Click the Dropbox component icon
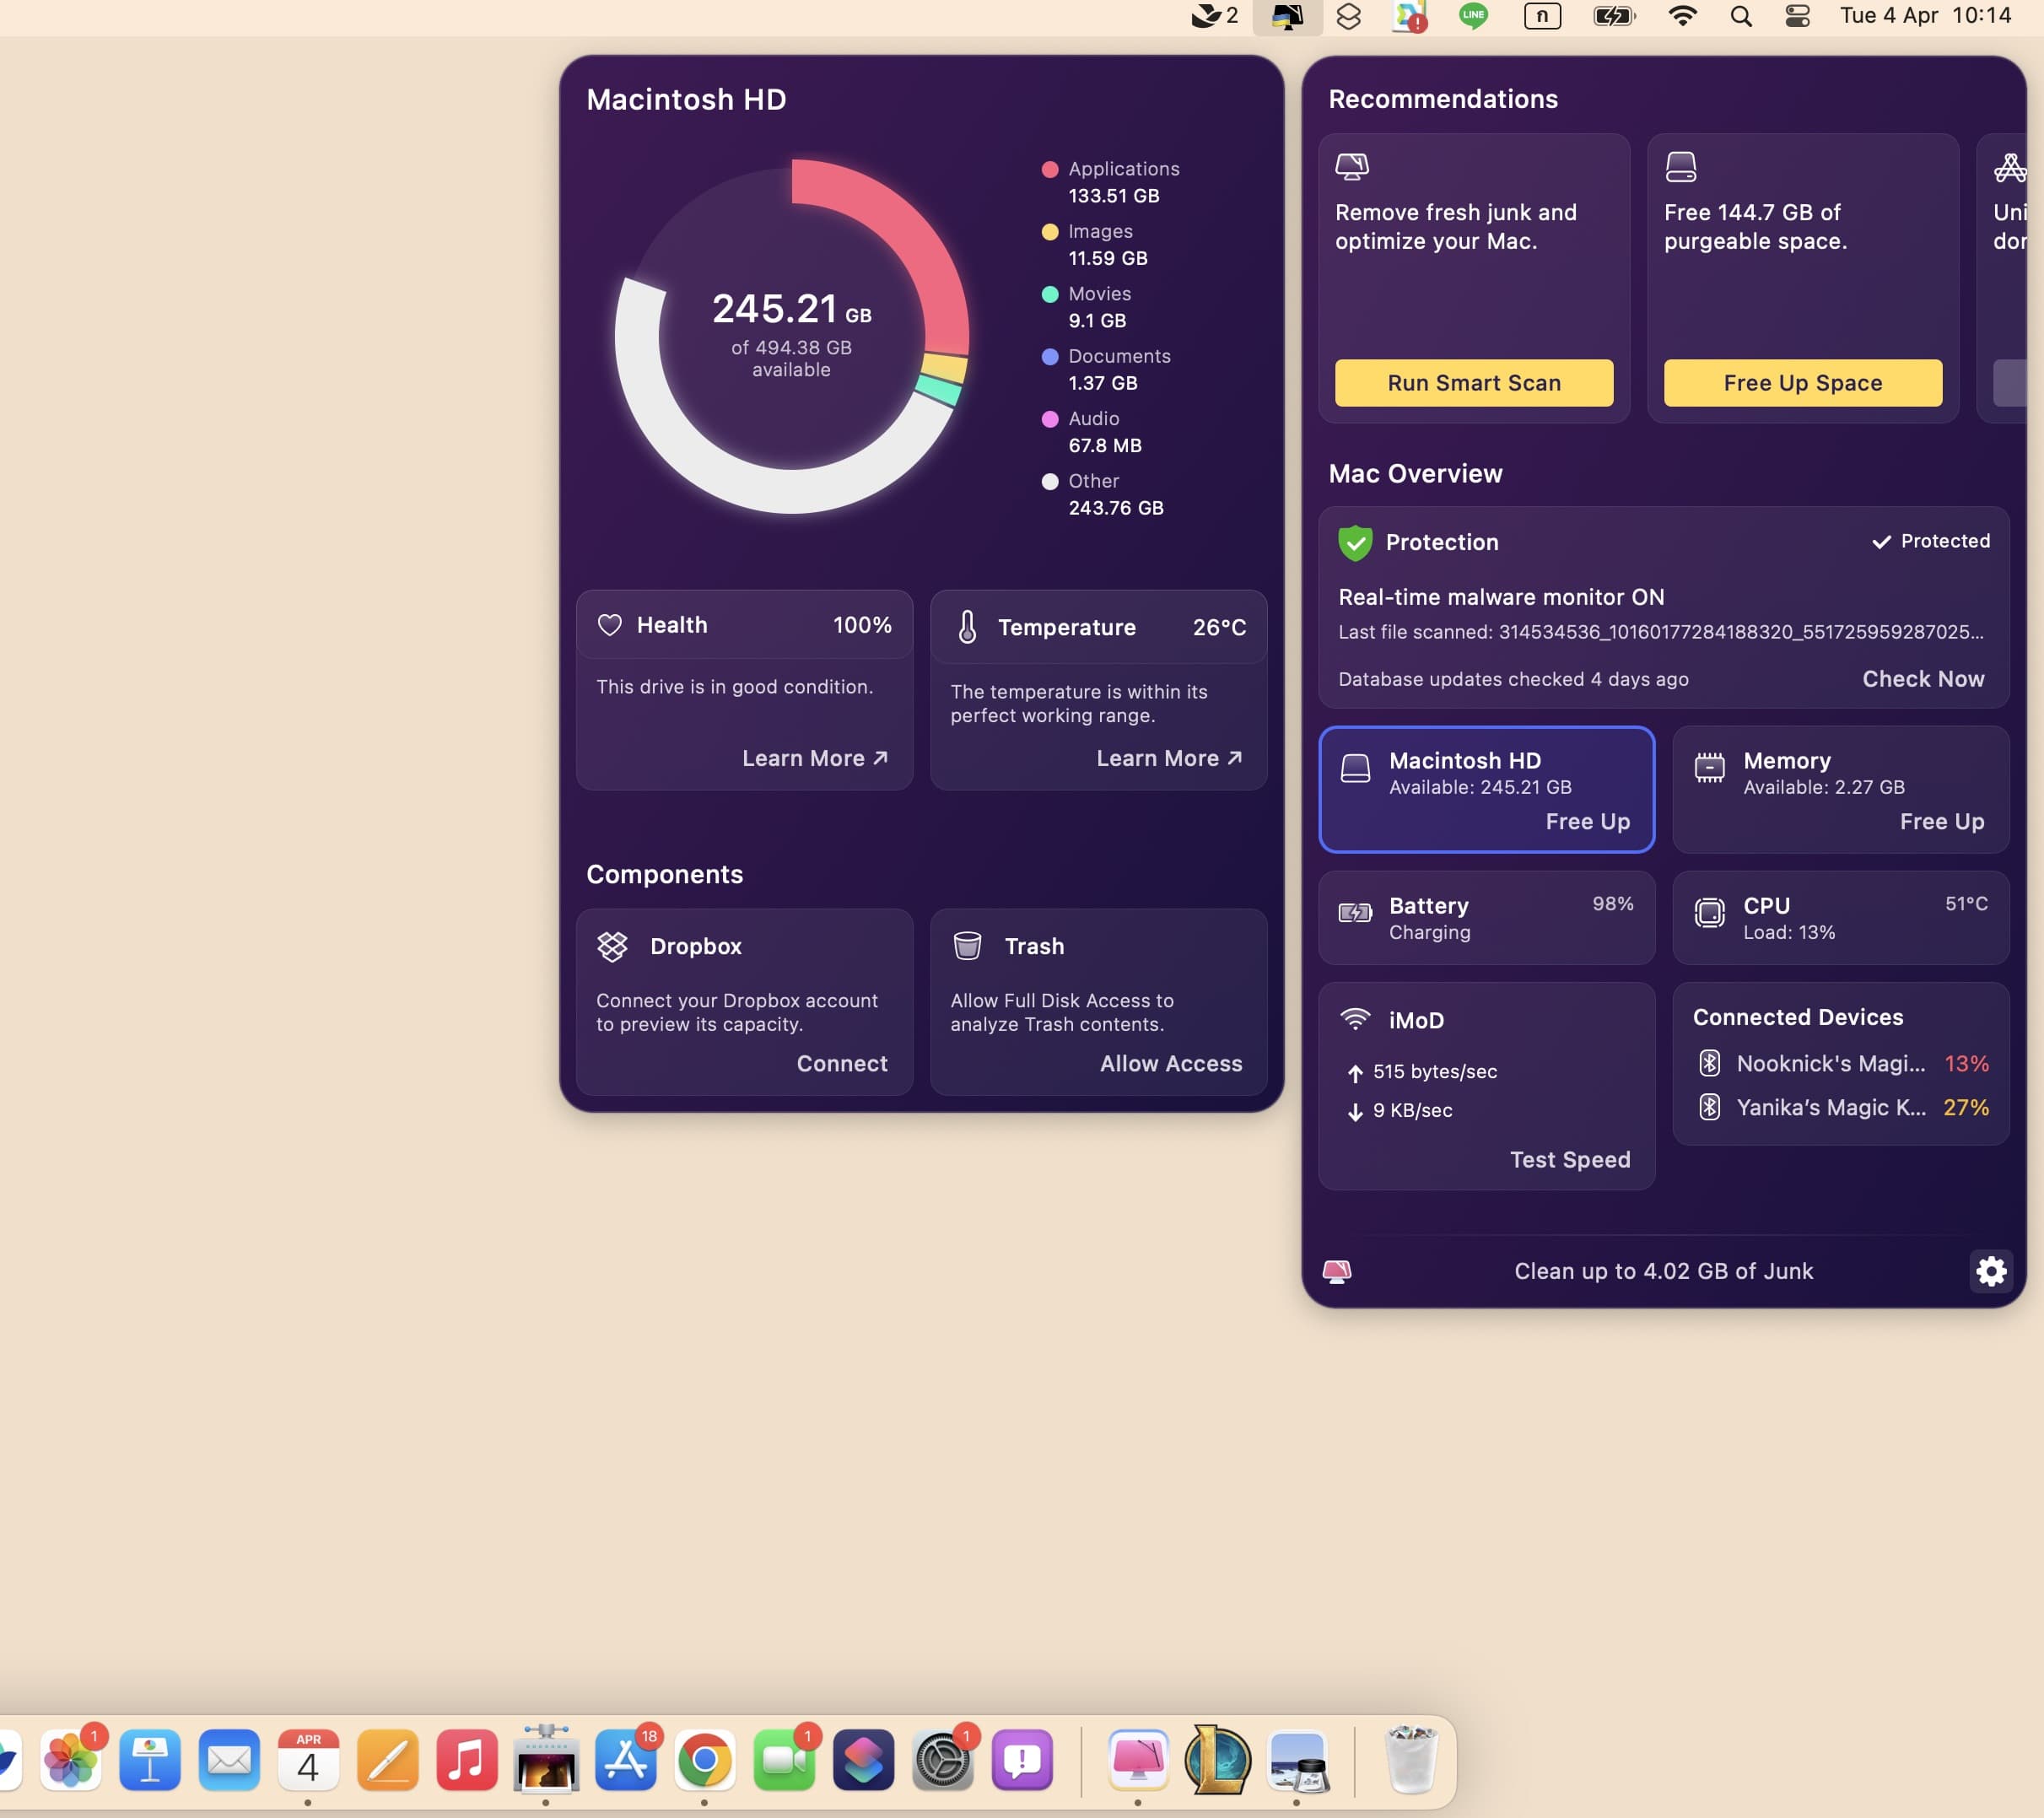Screen dimensions: 2044x1818 [x=612, y=946]
